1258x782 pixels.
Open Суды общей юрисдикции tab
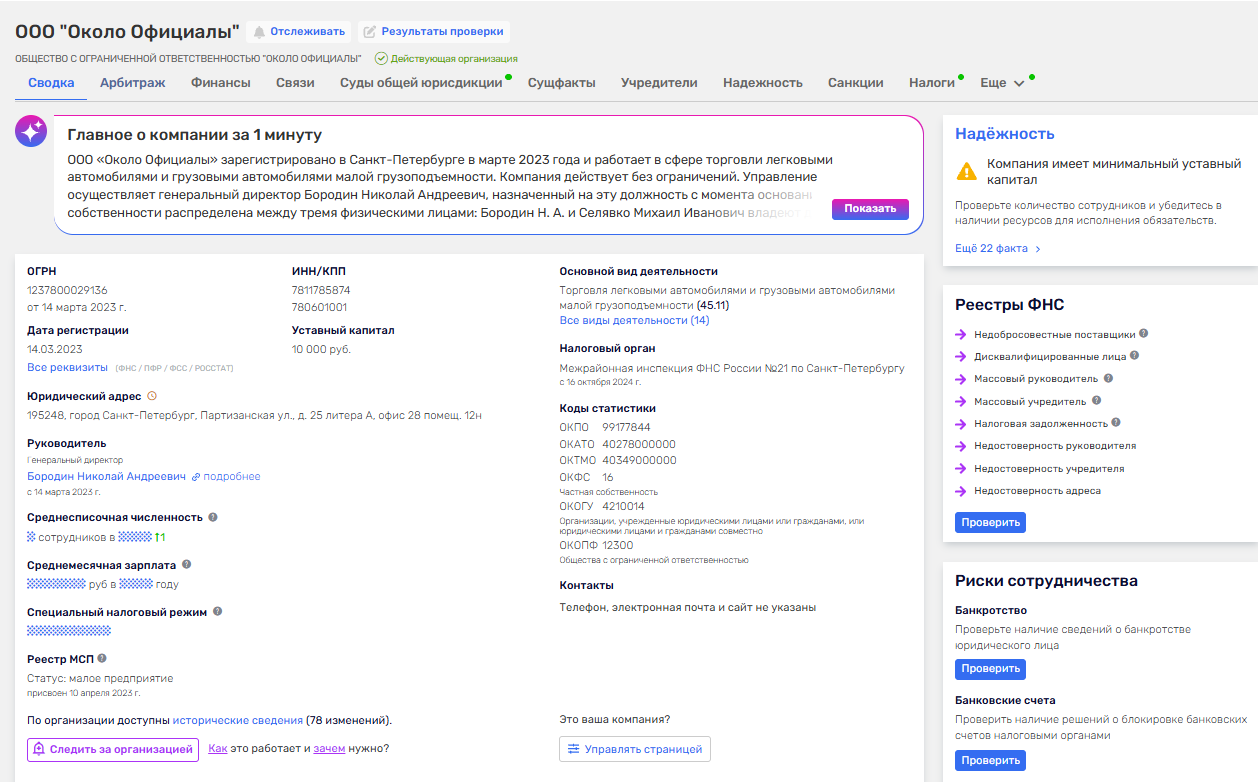coord(421,83)
